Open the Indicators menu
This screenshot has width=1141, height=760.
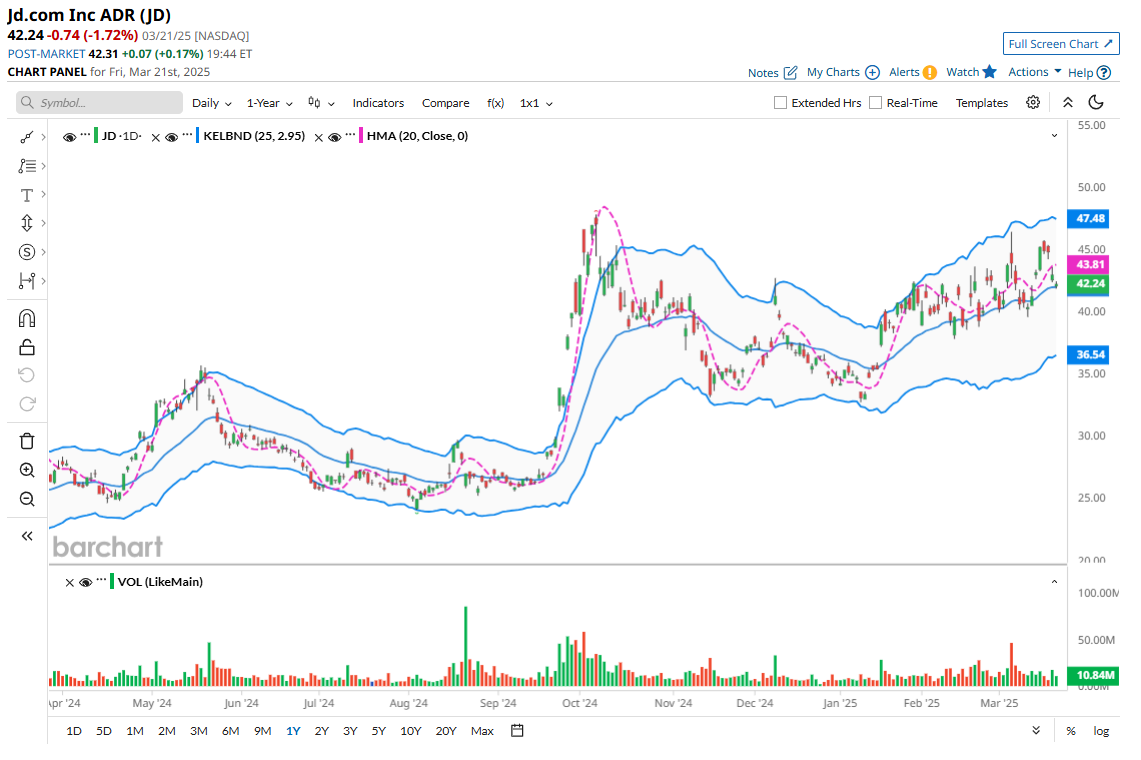coord(378,103)
